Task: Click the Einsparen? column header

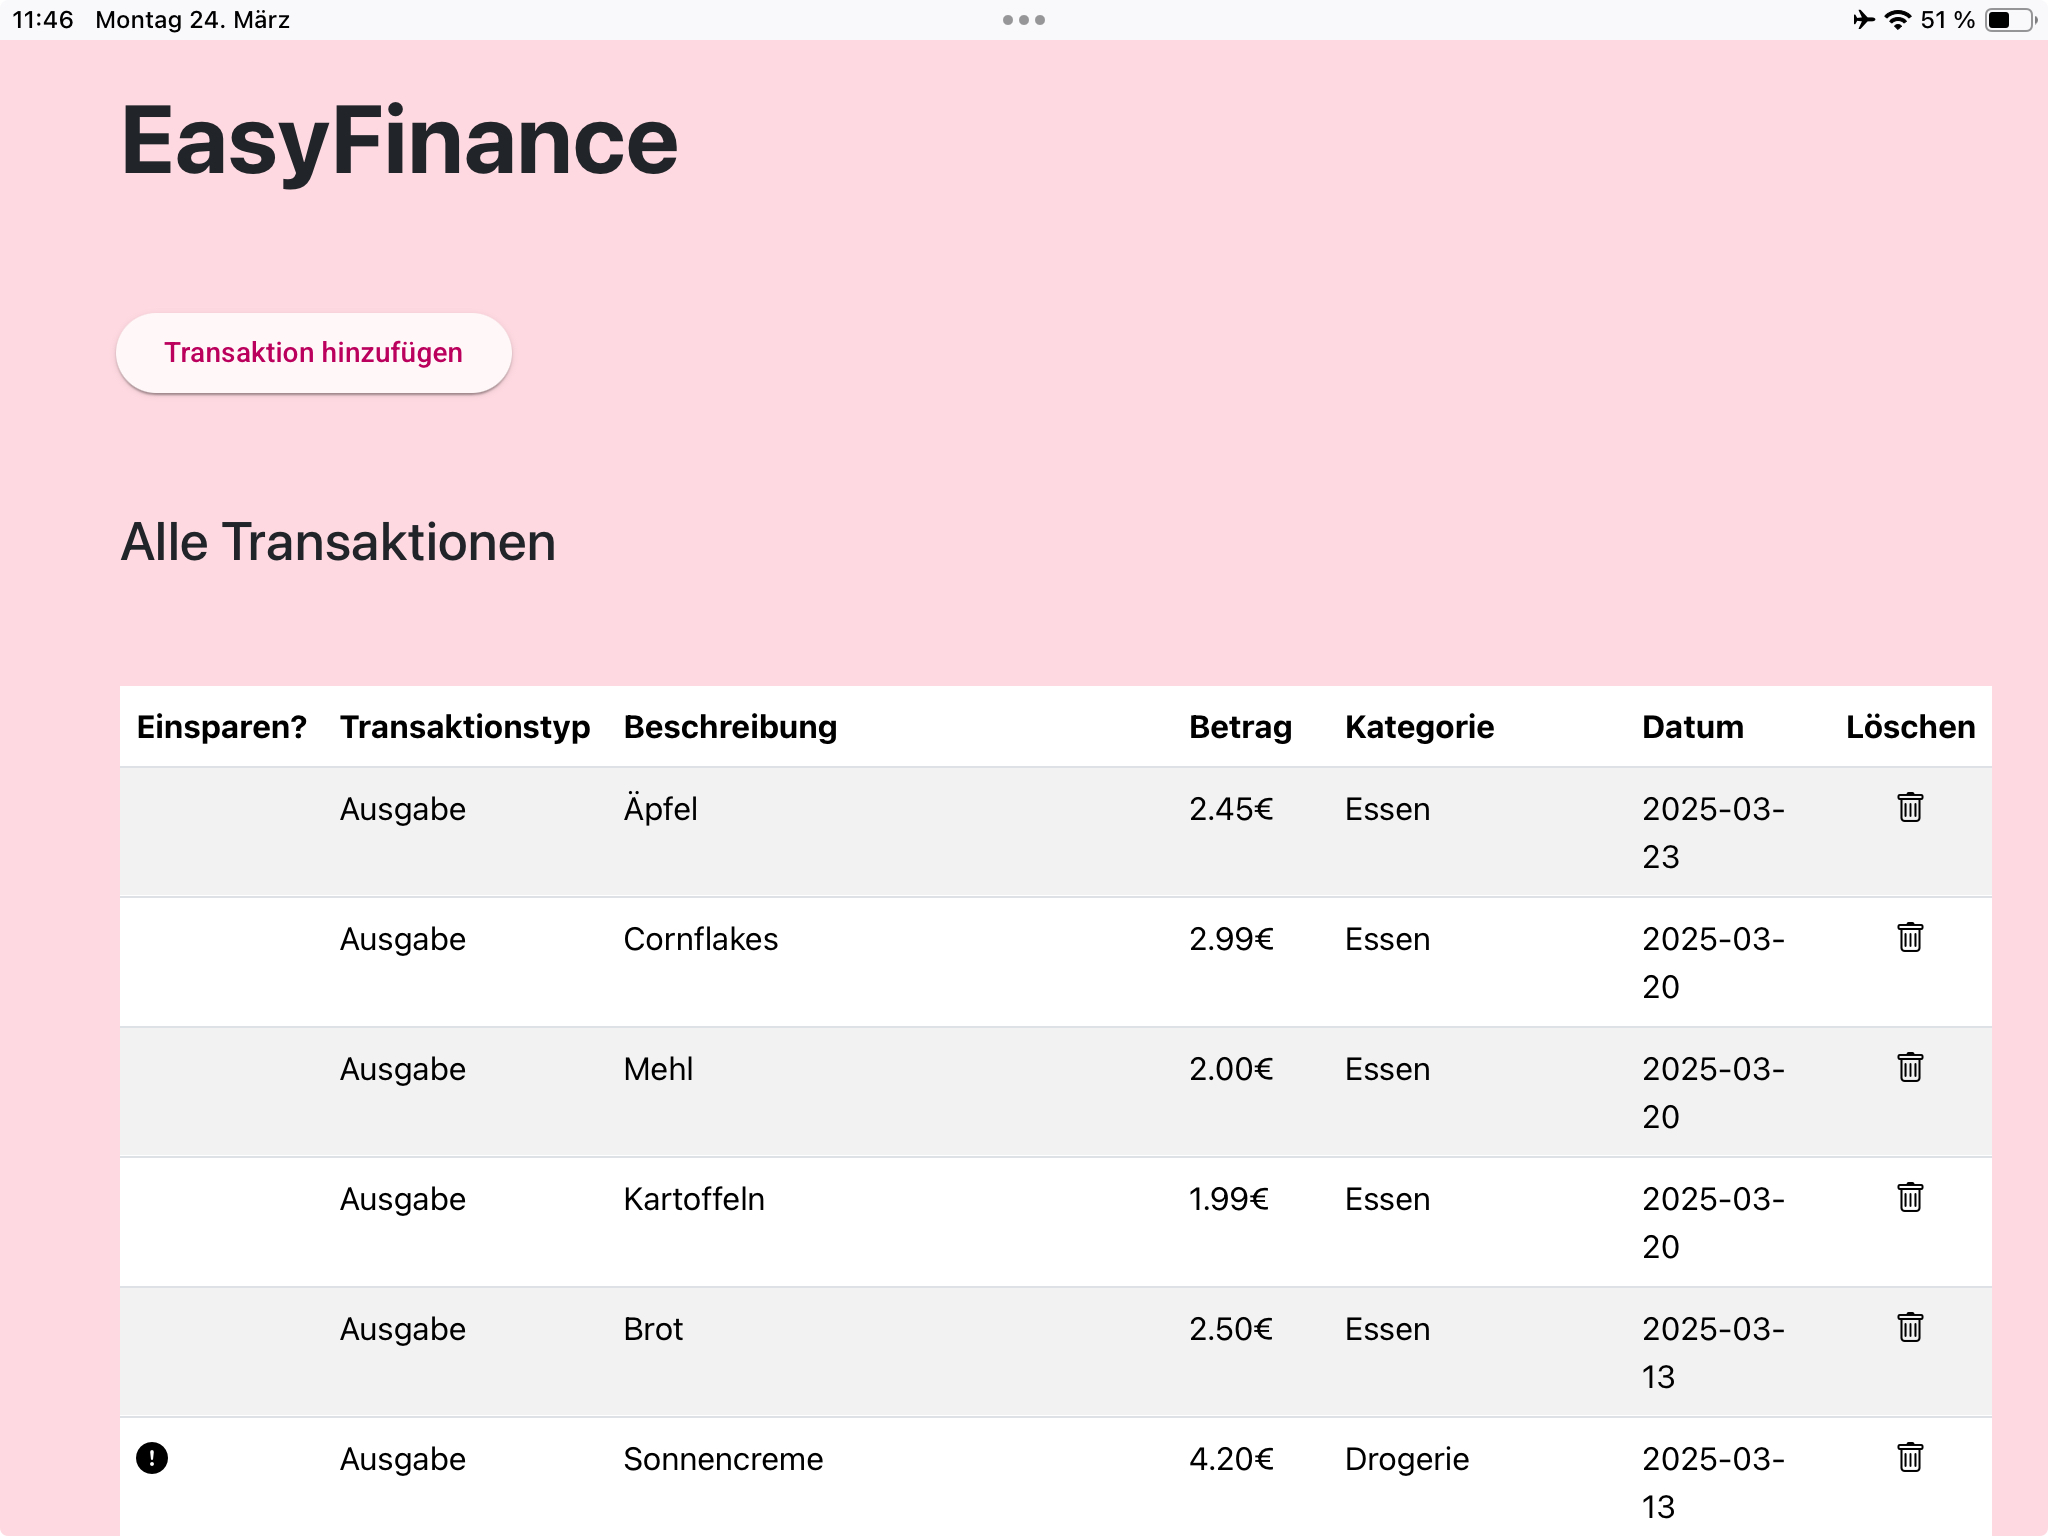Action: point(221,727)
